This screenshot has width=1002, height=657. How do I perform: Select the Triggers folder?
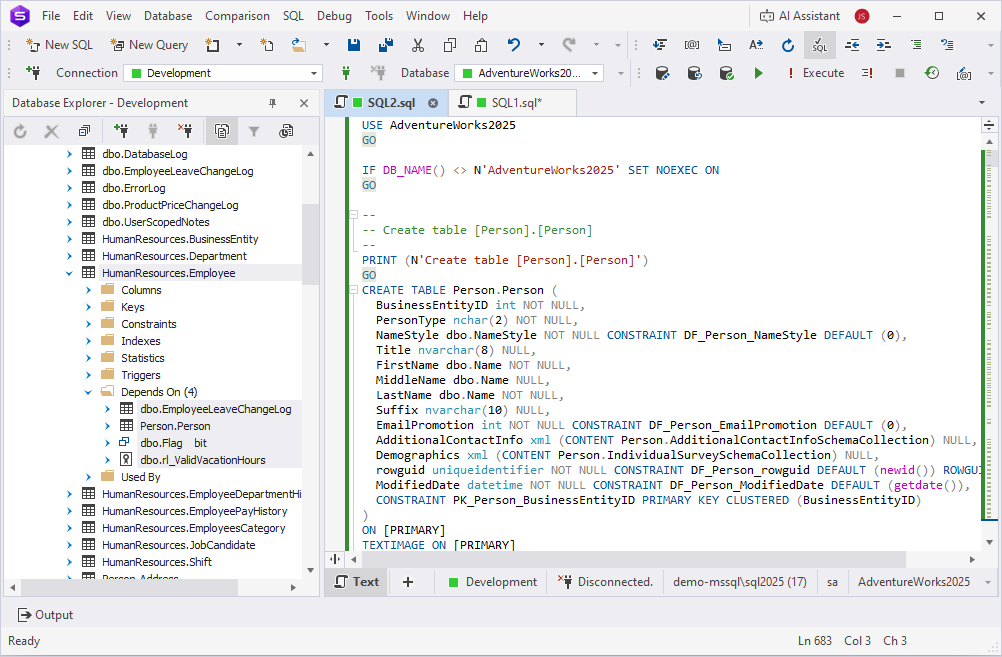(x=141, y=375)
